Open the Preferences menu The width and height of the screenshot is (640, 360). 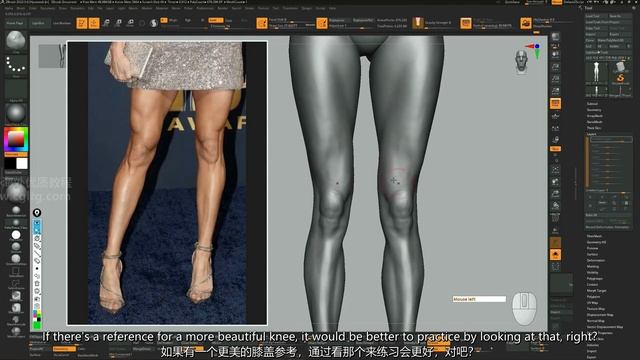coord(205,8)
